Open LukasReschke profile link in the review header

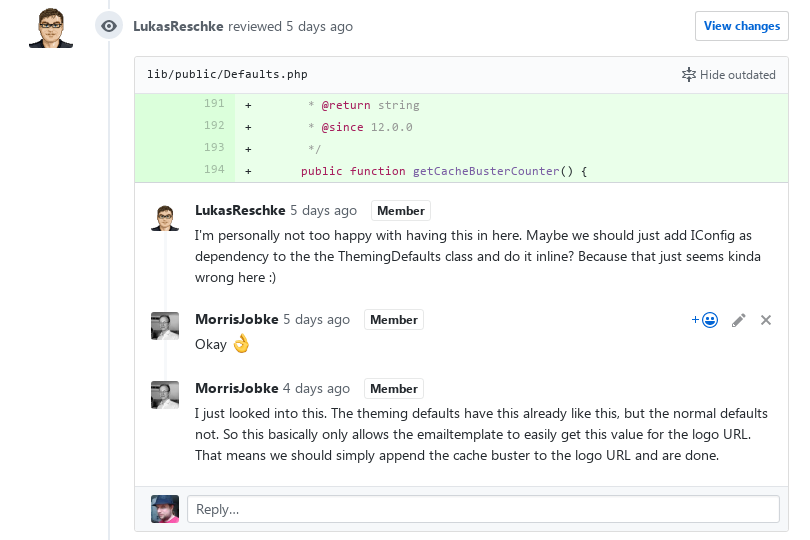coord(178,26)
